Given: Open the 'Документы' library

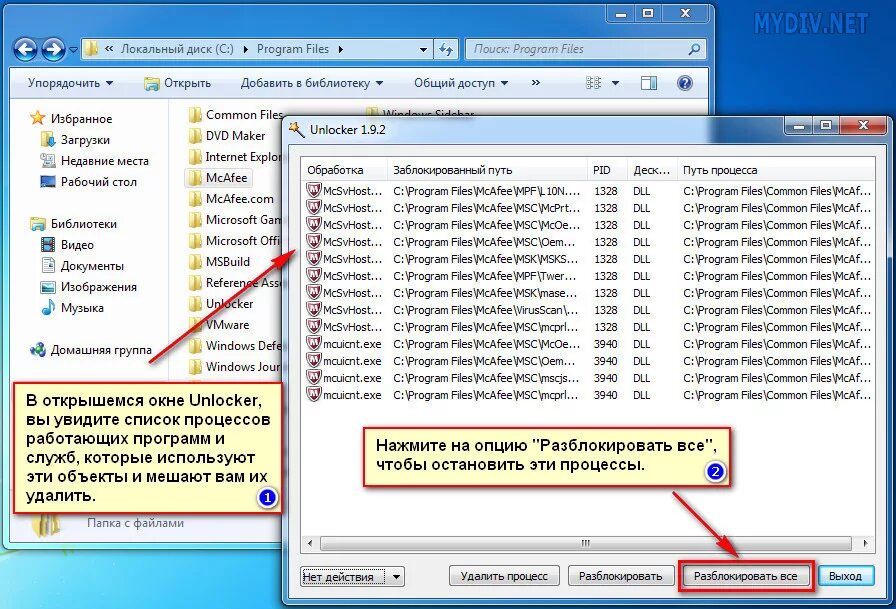Looking at the screenshot, I should point(82,266).
